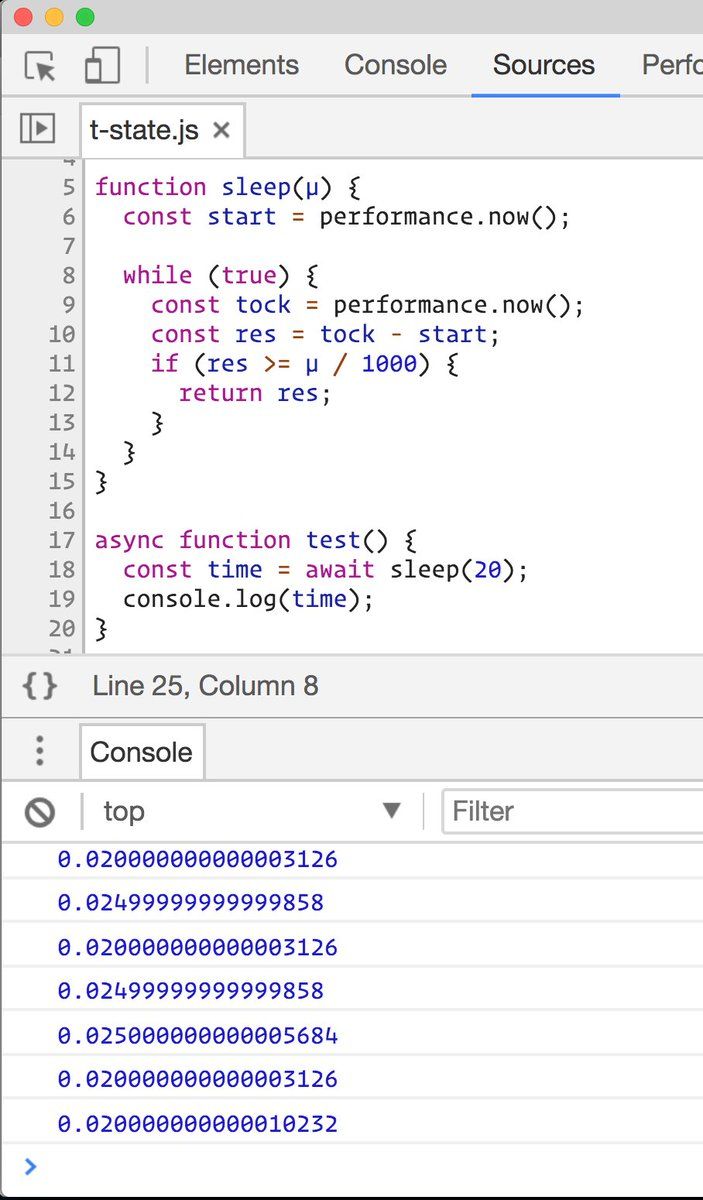The height and width of the screenshot is (1200, 703).
Task: Pretty print code with curly braces icon
Action: [x=39, y=686]
